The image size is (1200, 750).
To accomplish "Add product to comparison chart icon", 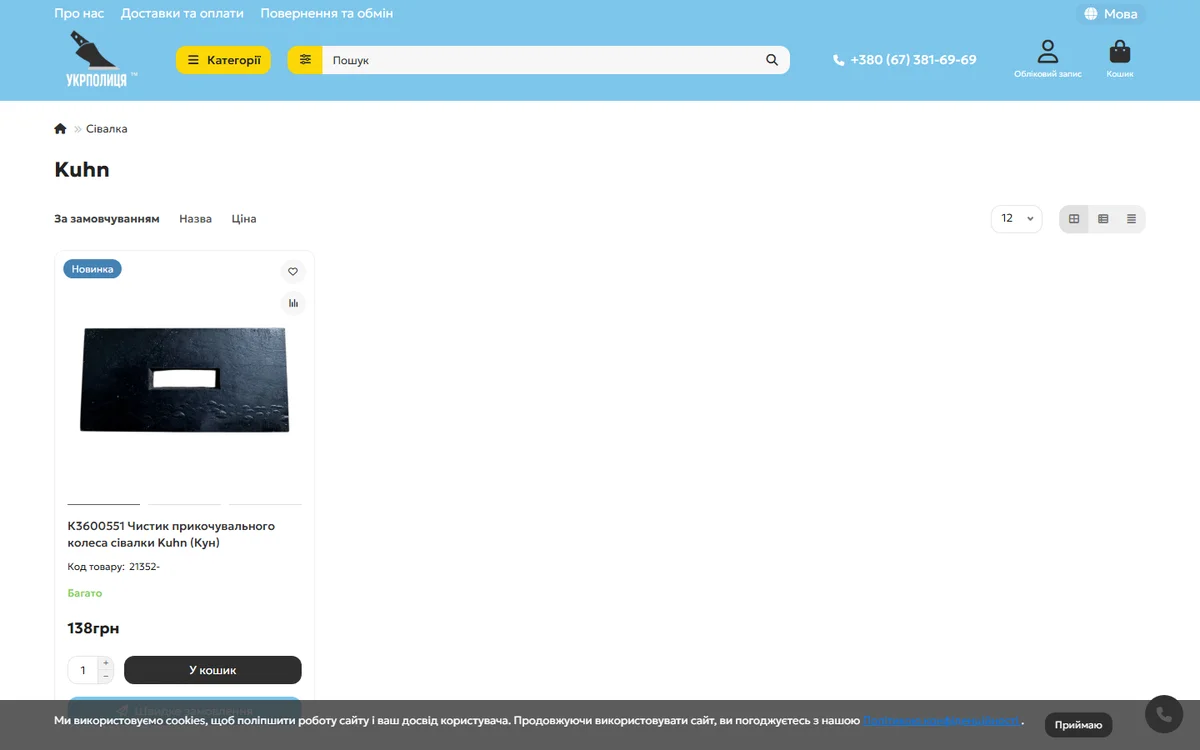I will tap(293, 303).
